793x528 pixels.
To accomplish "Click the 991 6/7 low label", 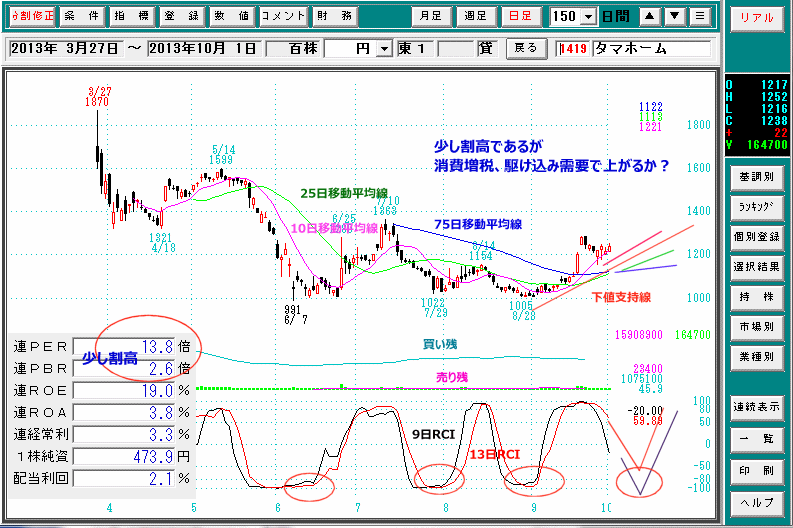I will coord(295,314).
